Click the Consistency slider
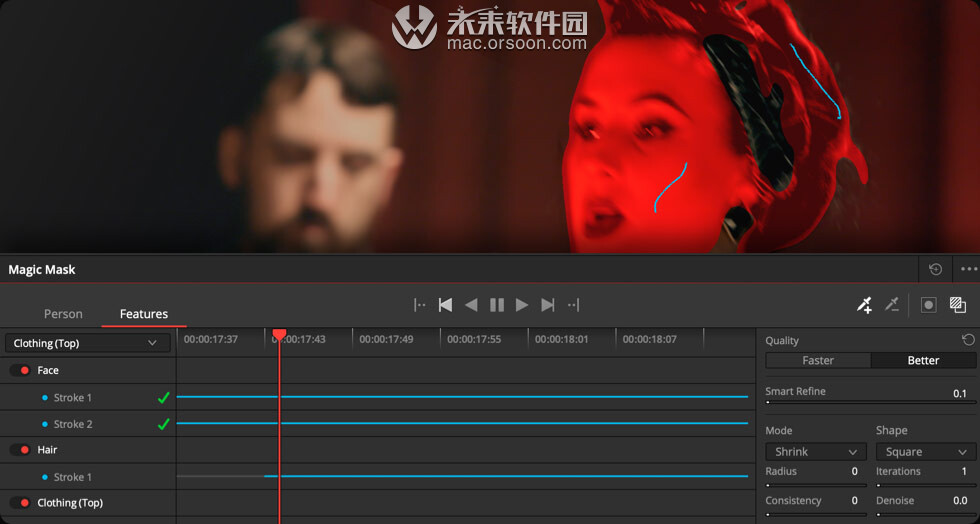The width and height of the screenshot is (980, 524). pyautogui.click(x=816, y=515)
